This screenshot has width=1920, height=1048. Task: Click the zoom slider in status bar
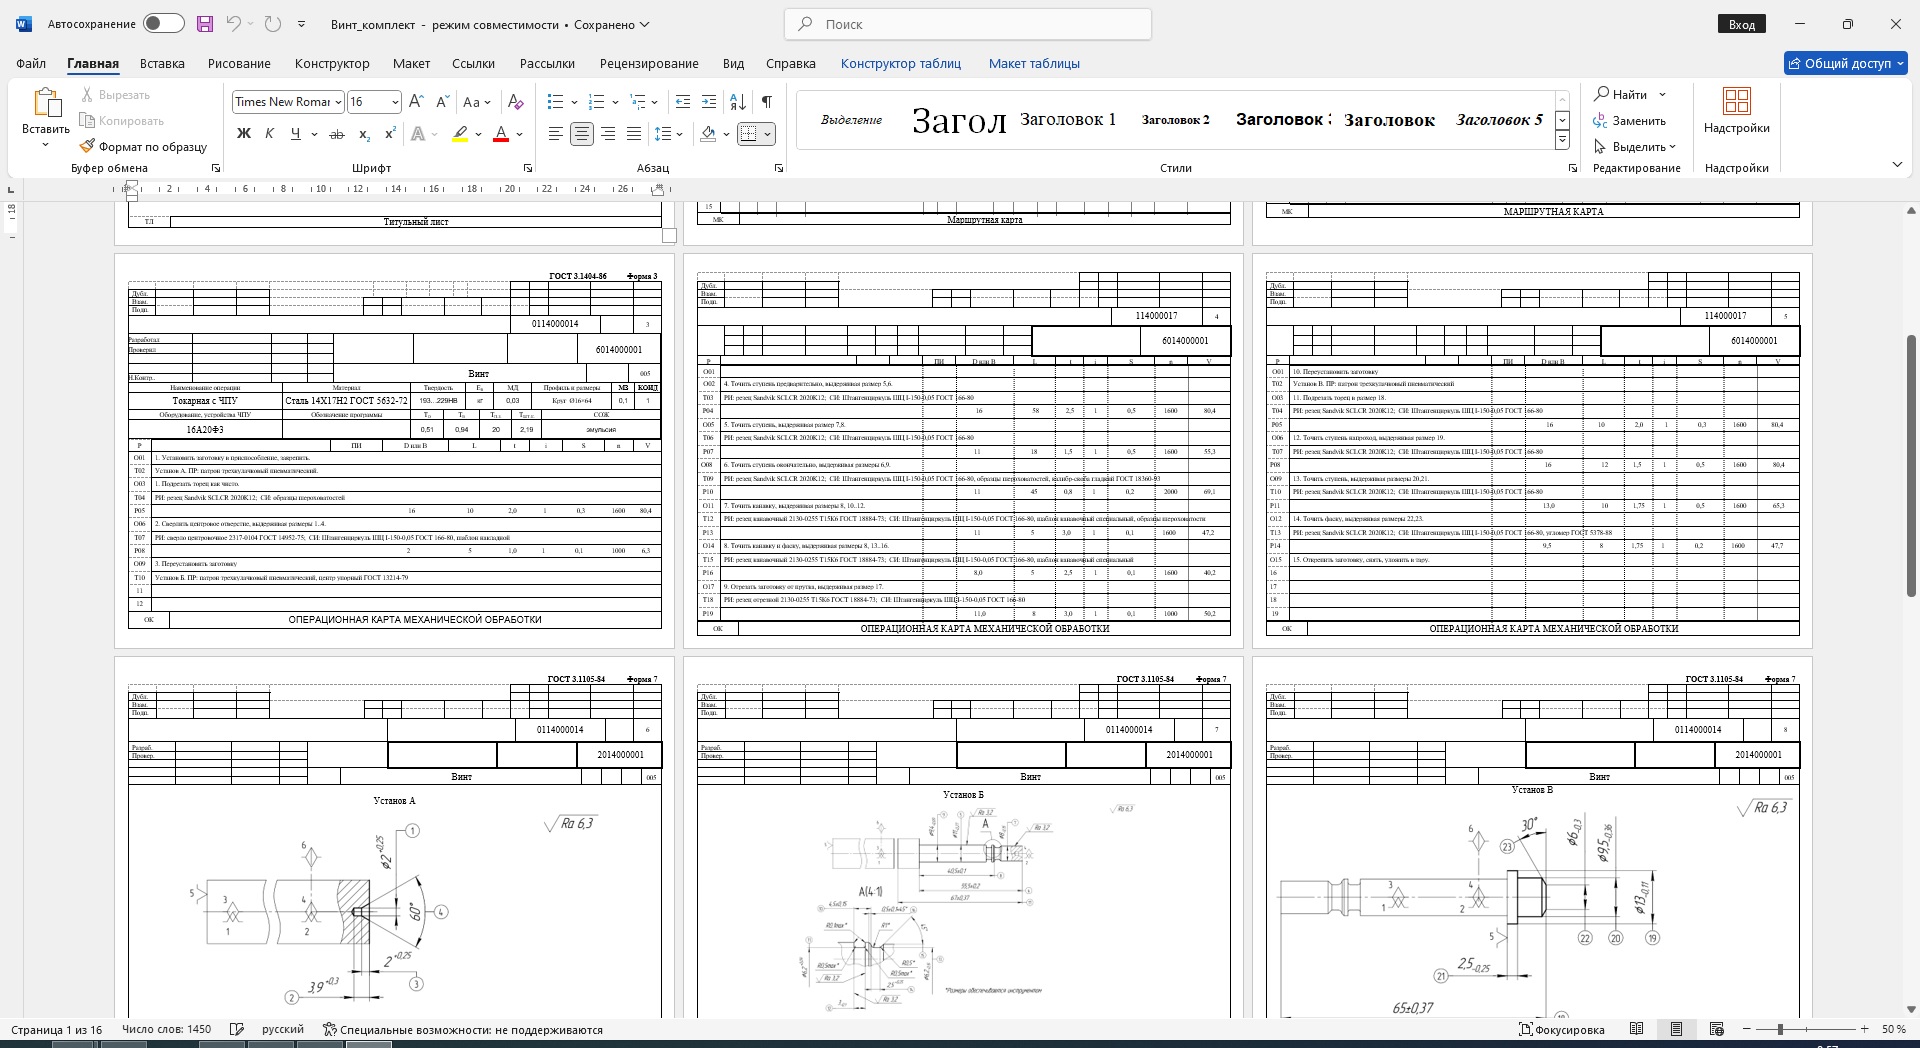tap(1780, 1029)
